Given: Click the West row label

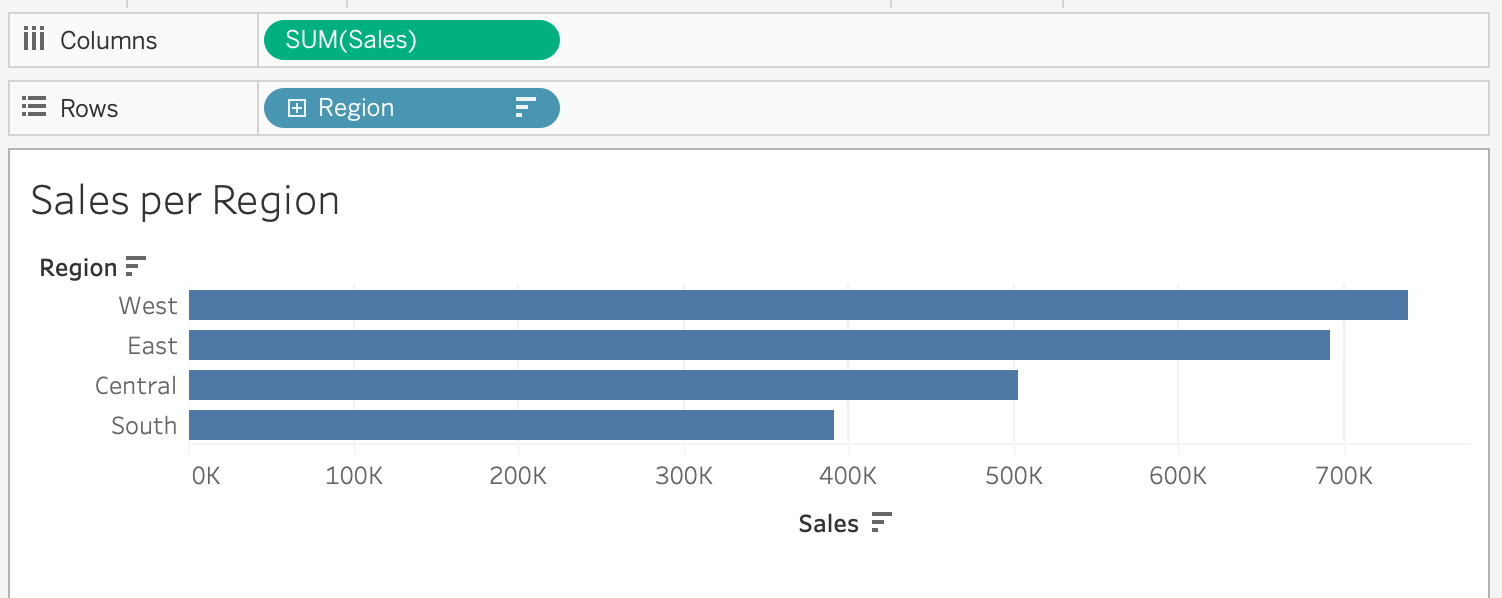Looking at the screenshot, I should pyautogui.click(x=148, y=305).
